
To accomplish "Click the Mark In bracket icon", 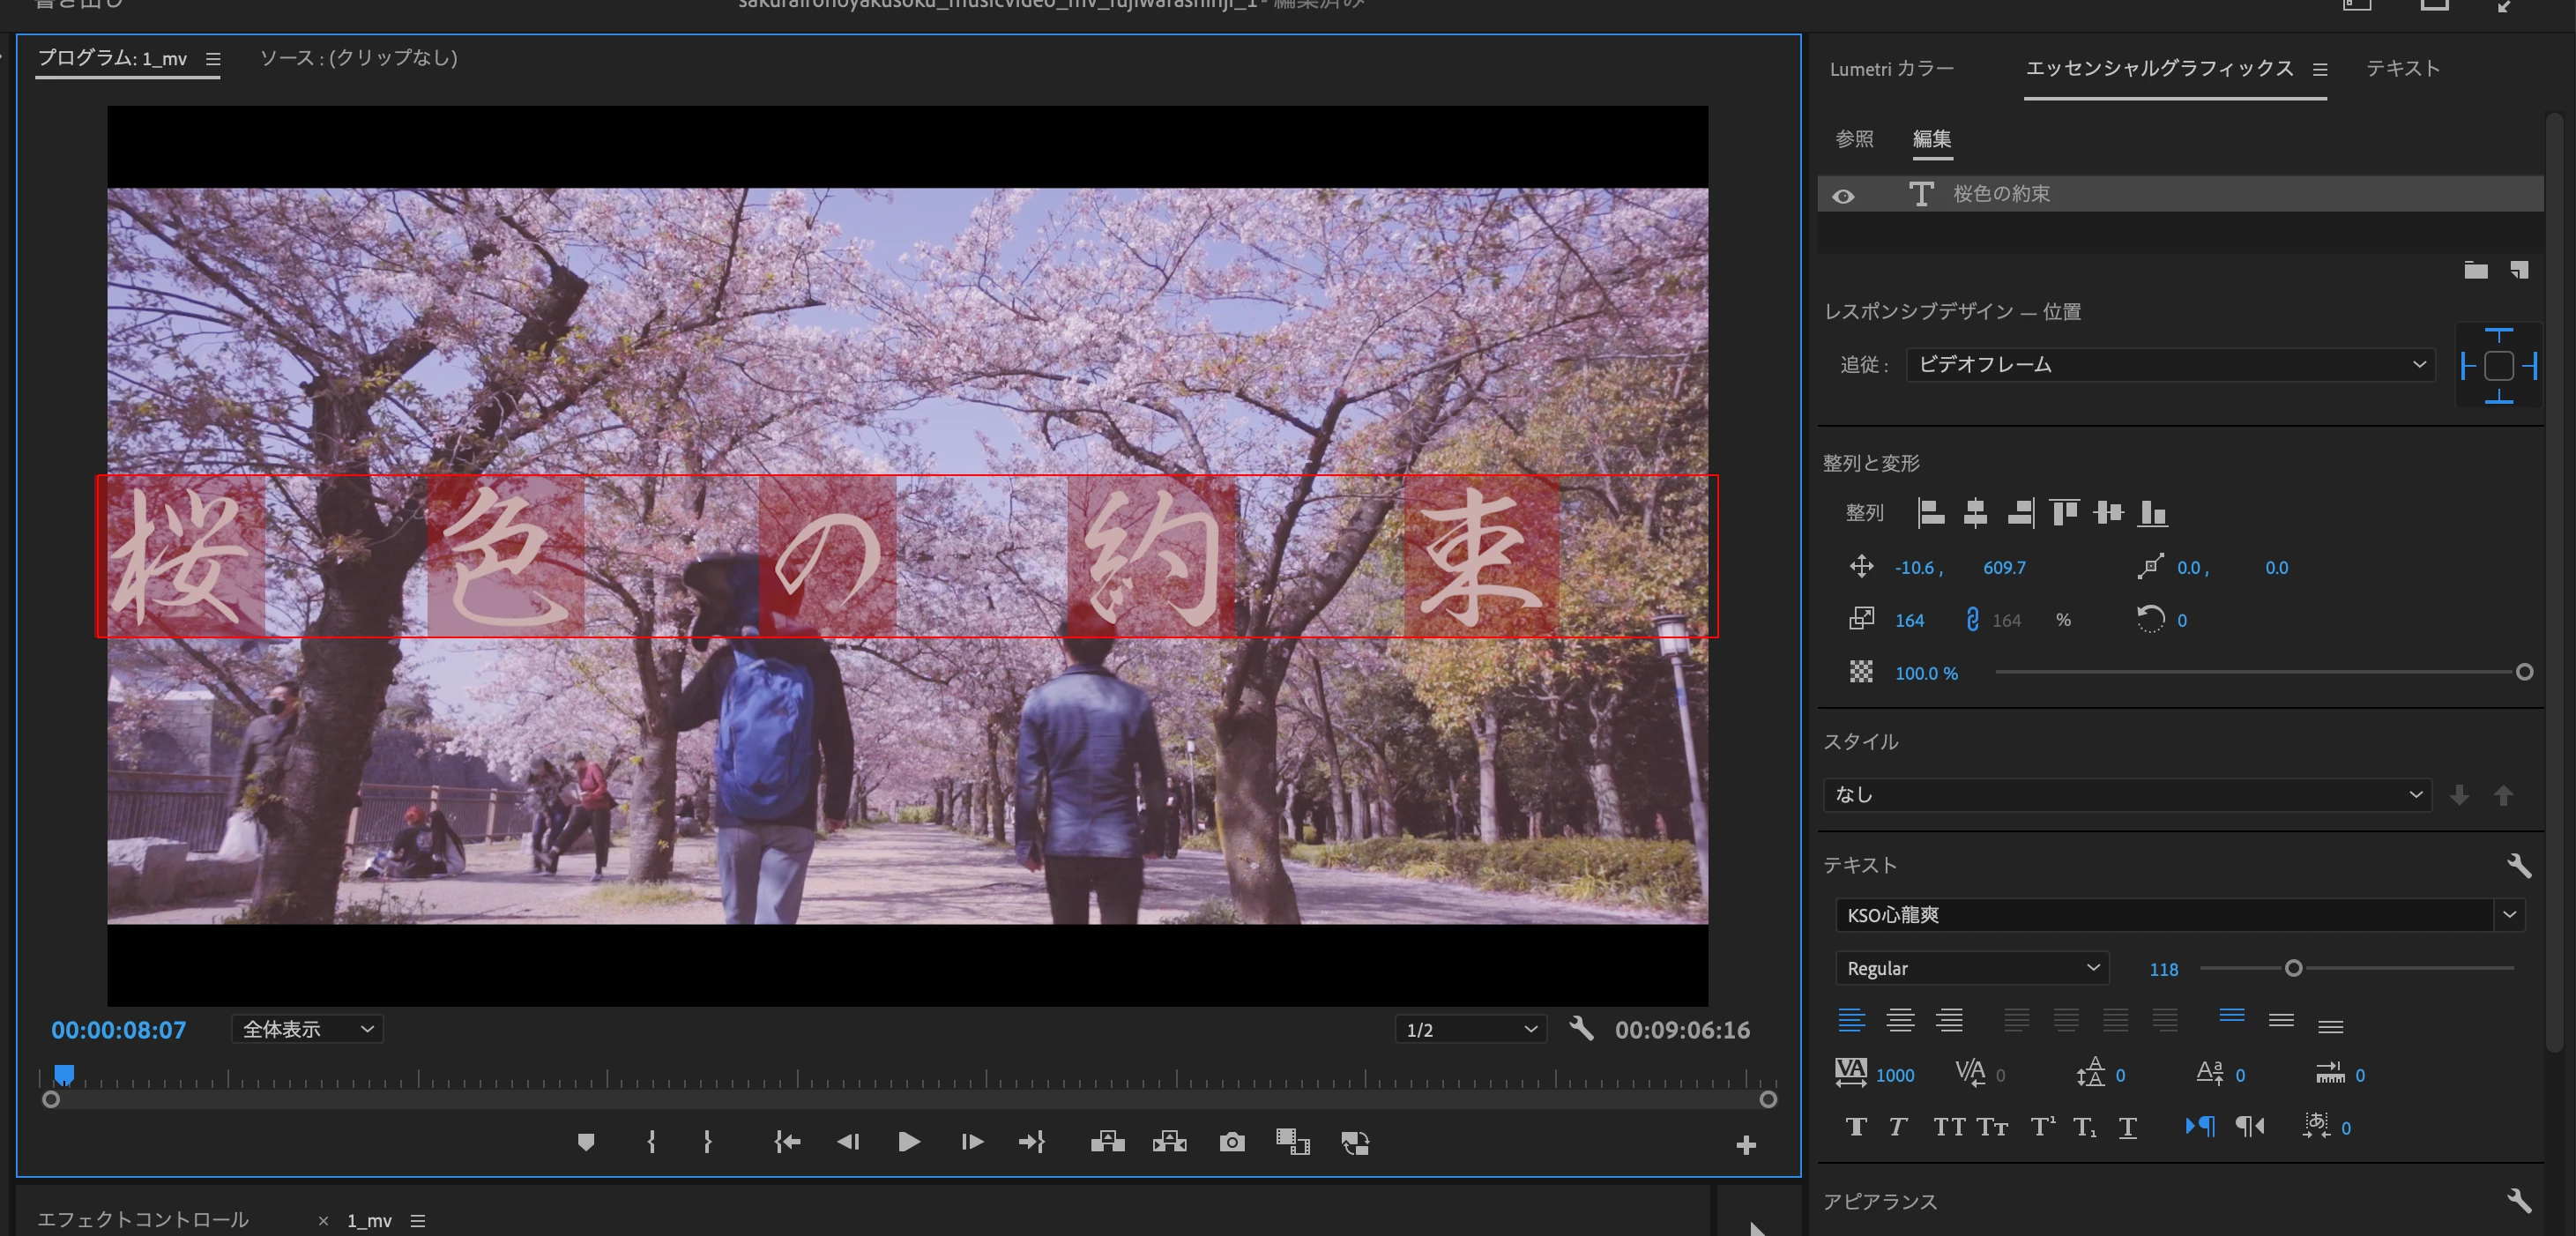I will (x=651, y=1142).
